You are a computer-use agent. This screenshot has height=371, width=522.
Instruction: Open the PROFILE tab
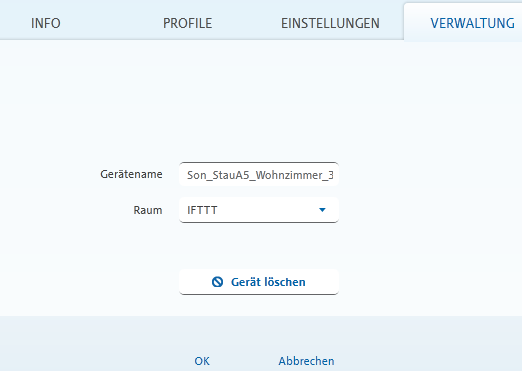[x=187, y=23]
